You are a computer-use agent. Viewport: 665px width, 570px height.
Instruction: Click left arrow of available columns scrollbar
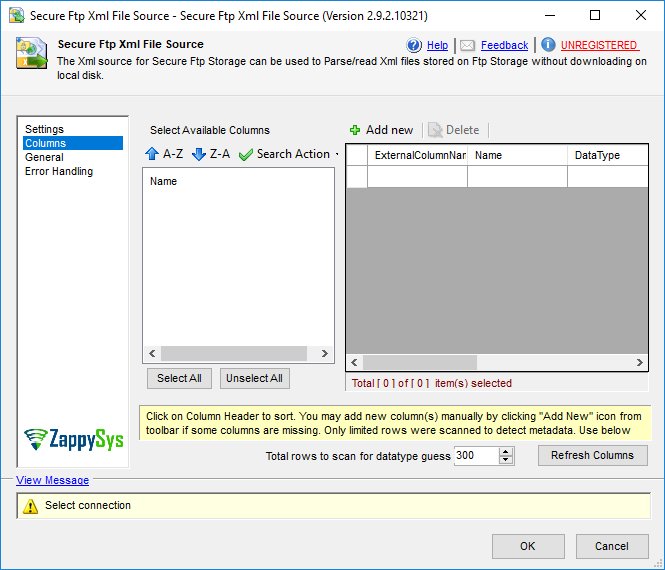152,353
